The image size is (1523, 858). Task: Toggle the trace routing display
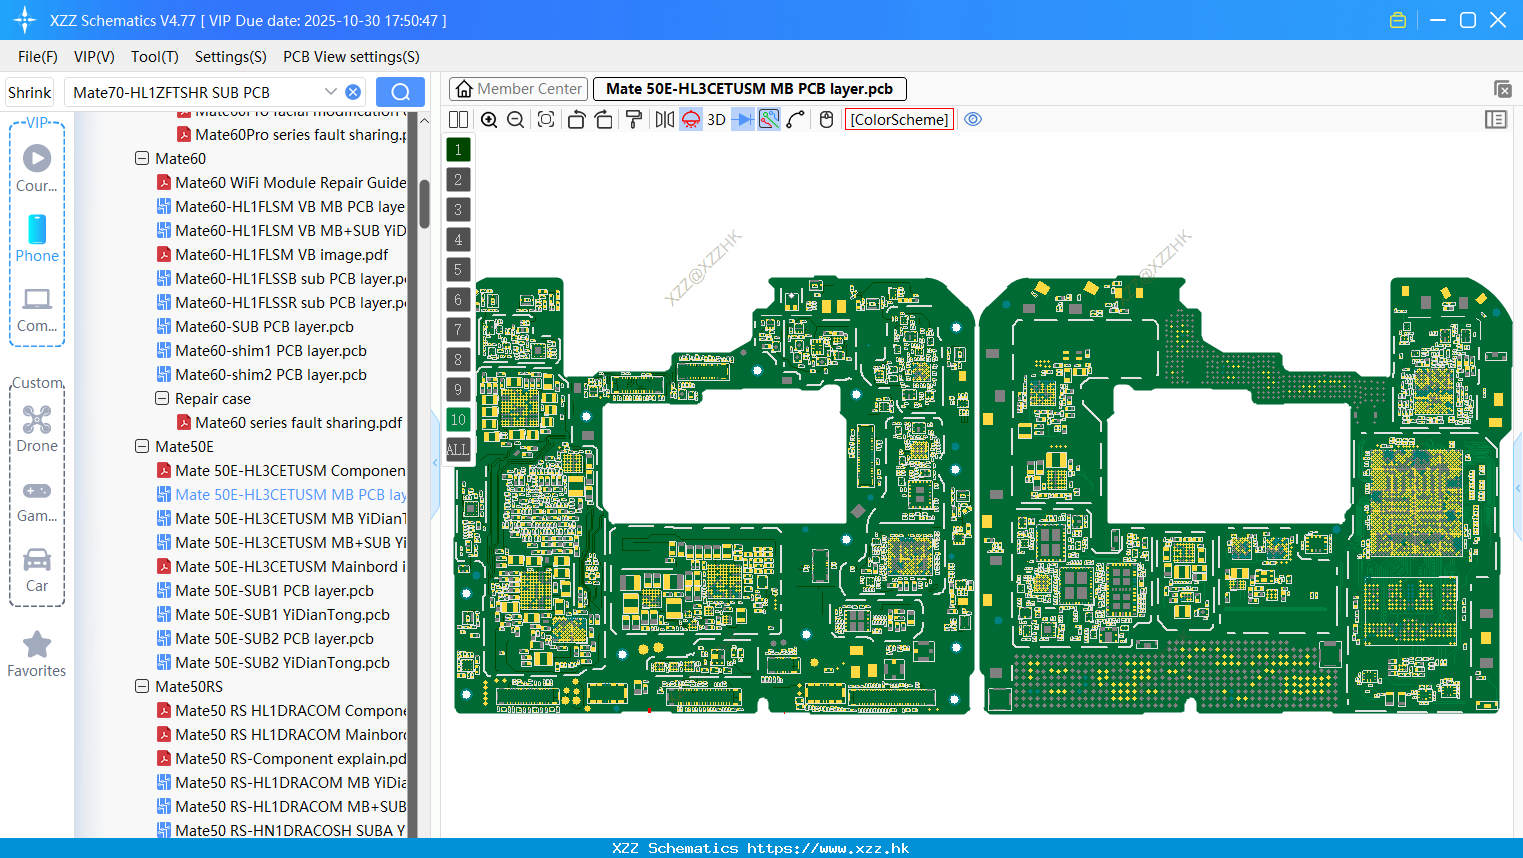[769, 119]
